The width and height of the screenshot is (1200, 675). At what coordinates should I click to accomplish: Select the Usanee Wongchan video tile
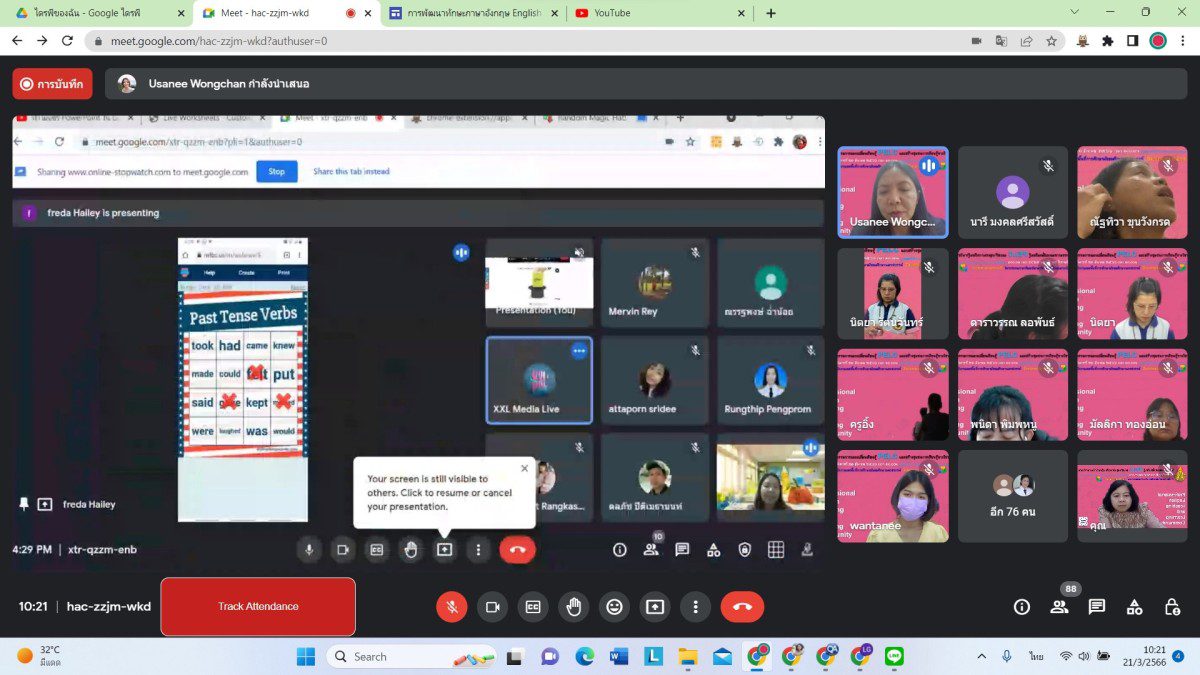pos(893,192)
